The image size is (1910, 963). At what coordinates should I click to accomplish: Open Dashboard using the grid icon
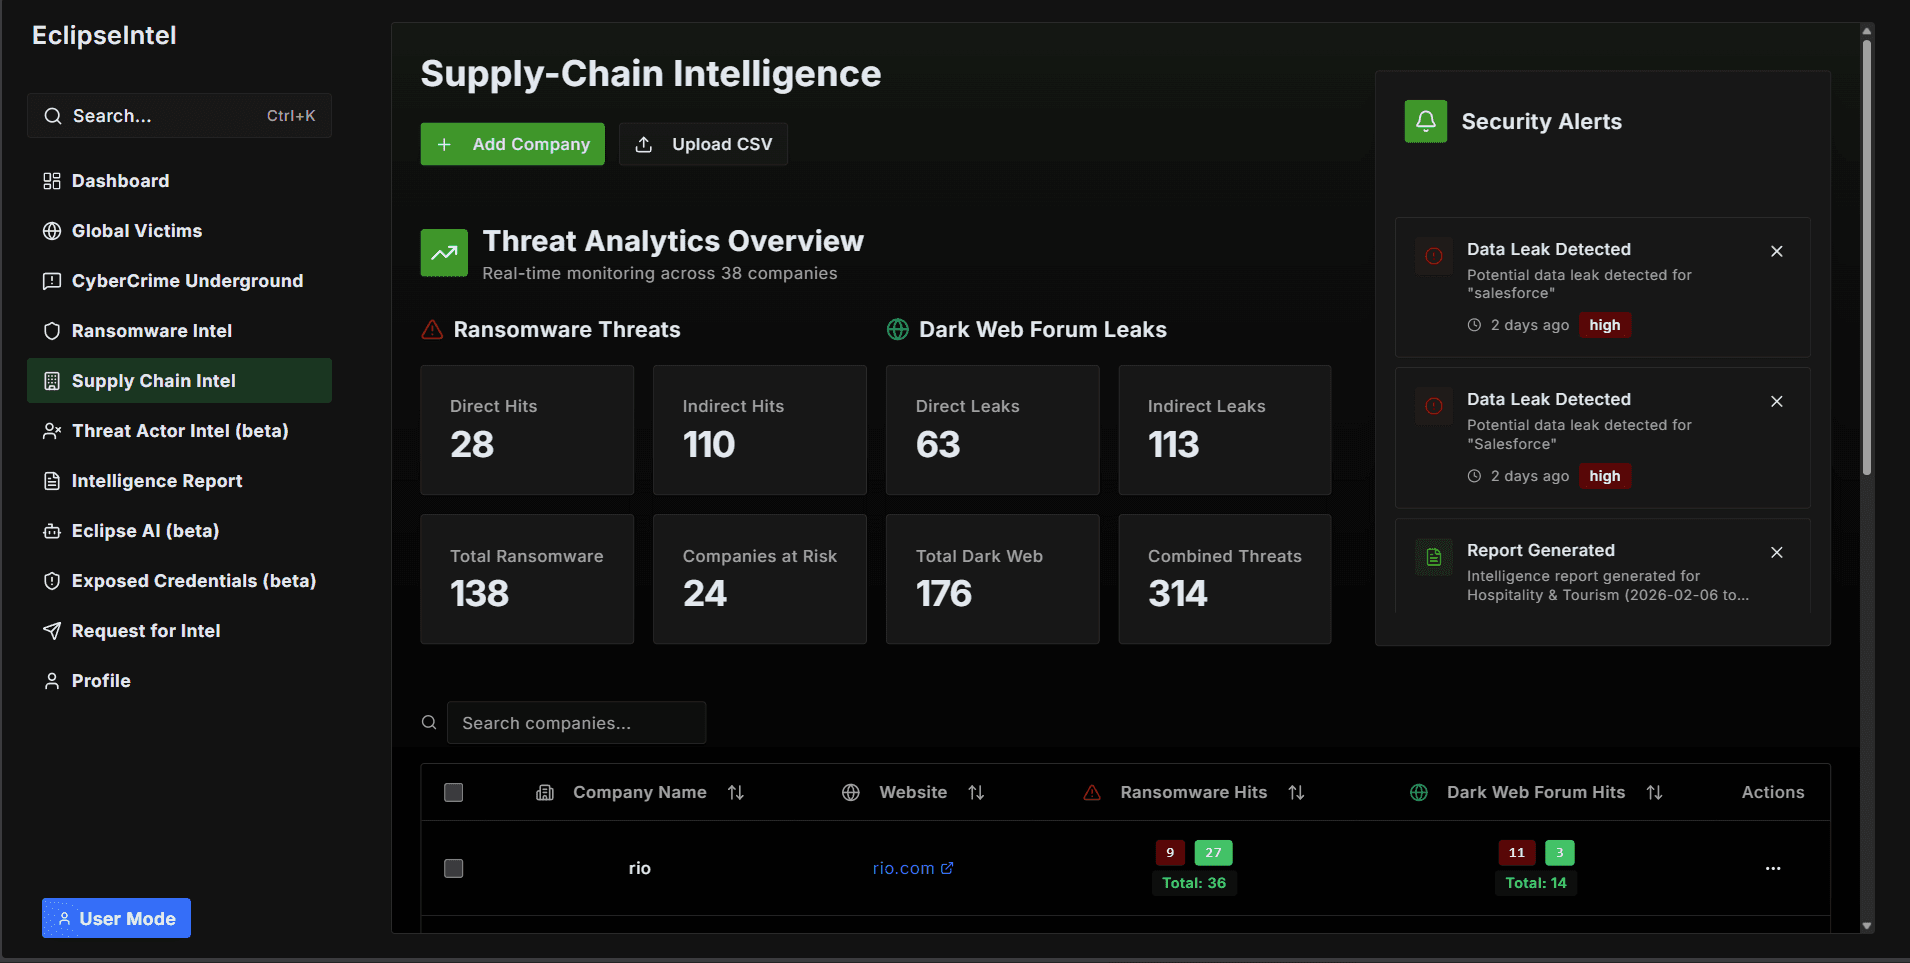(52, 181)
